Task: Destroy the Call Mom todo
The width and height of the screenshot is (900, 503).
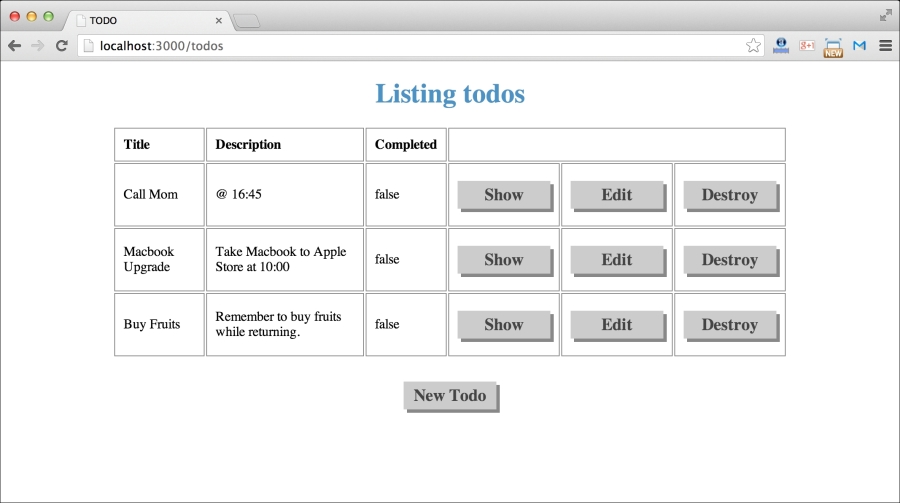Action: tap(730, 195)
